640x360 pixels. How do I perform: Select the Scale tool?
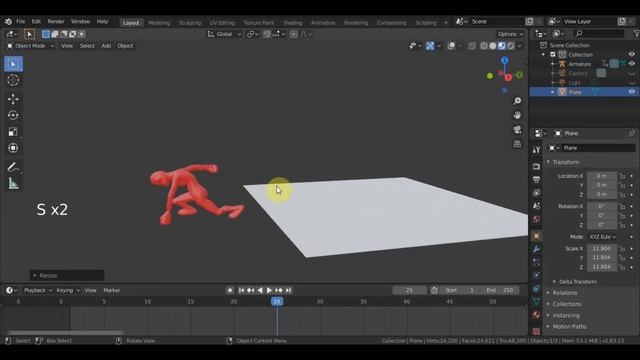coord(13,132)
